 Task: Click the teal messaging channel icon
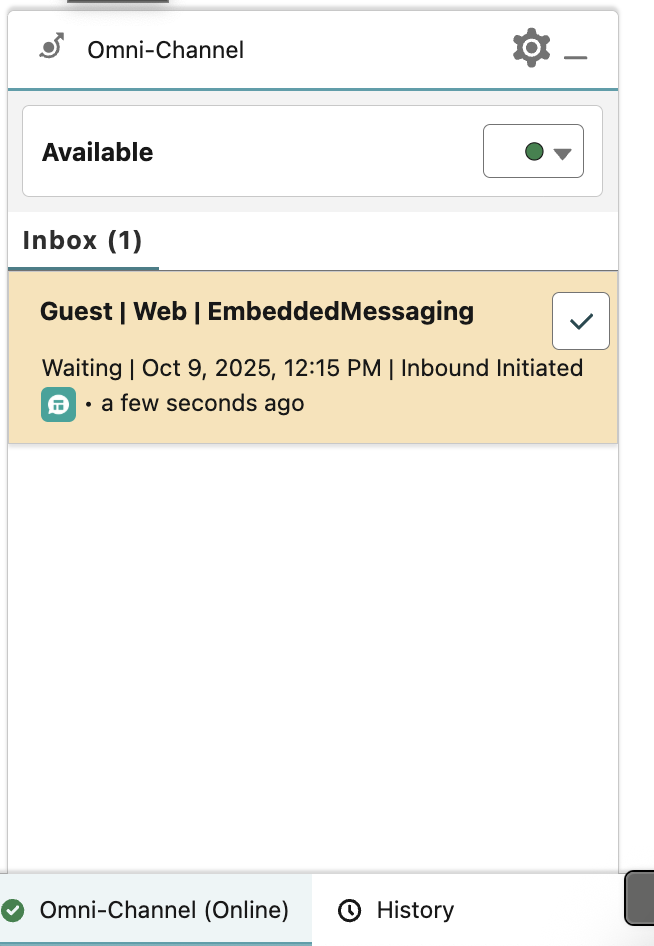pyautogui.click(x=58, y=404)
